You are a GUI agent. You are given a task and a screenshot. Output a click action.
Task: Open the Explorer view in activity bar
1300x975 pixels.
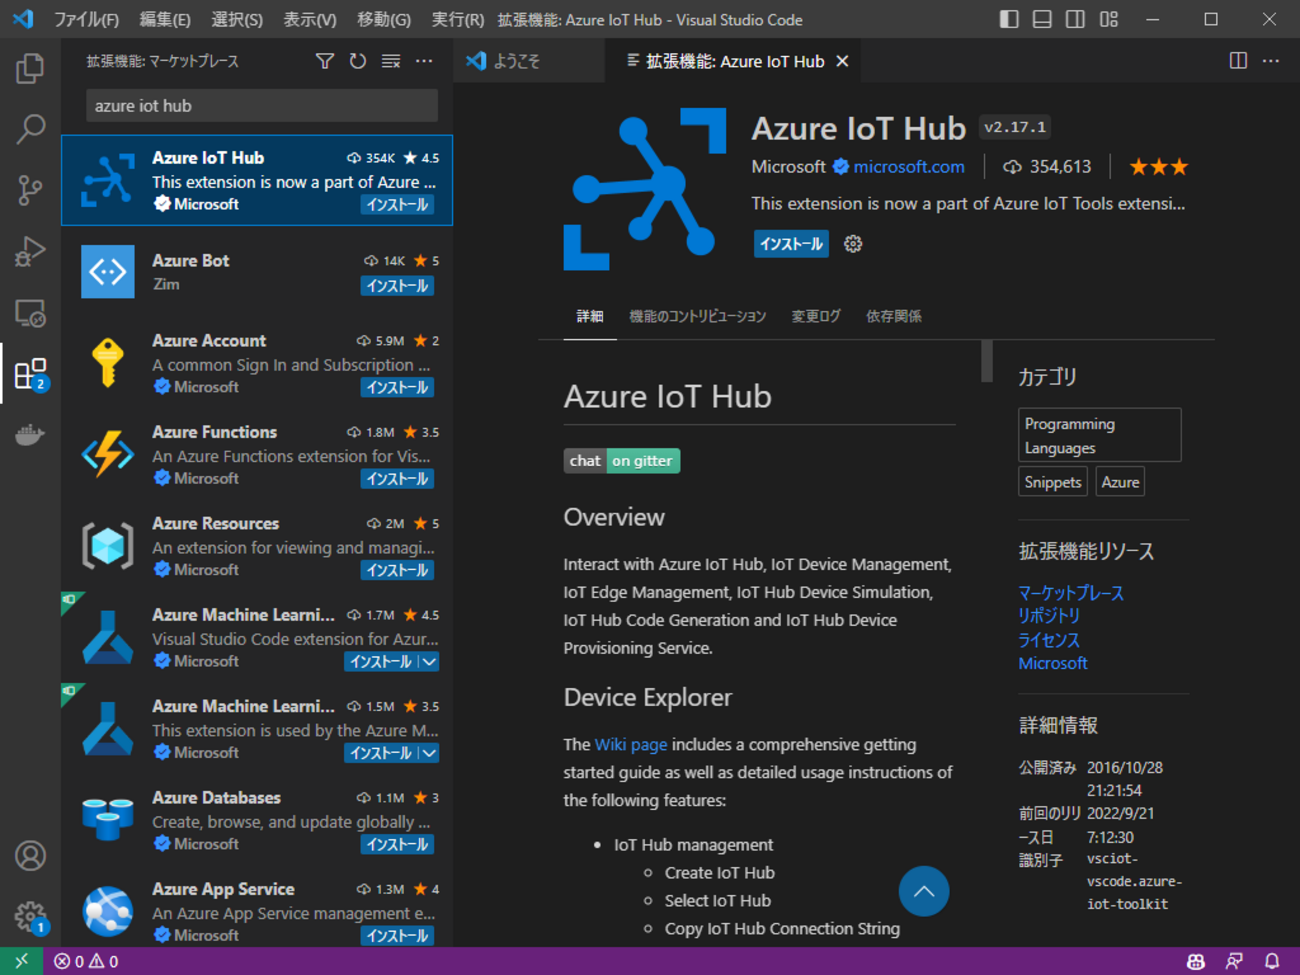(x=30, y=68)
